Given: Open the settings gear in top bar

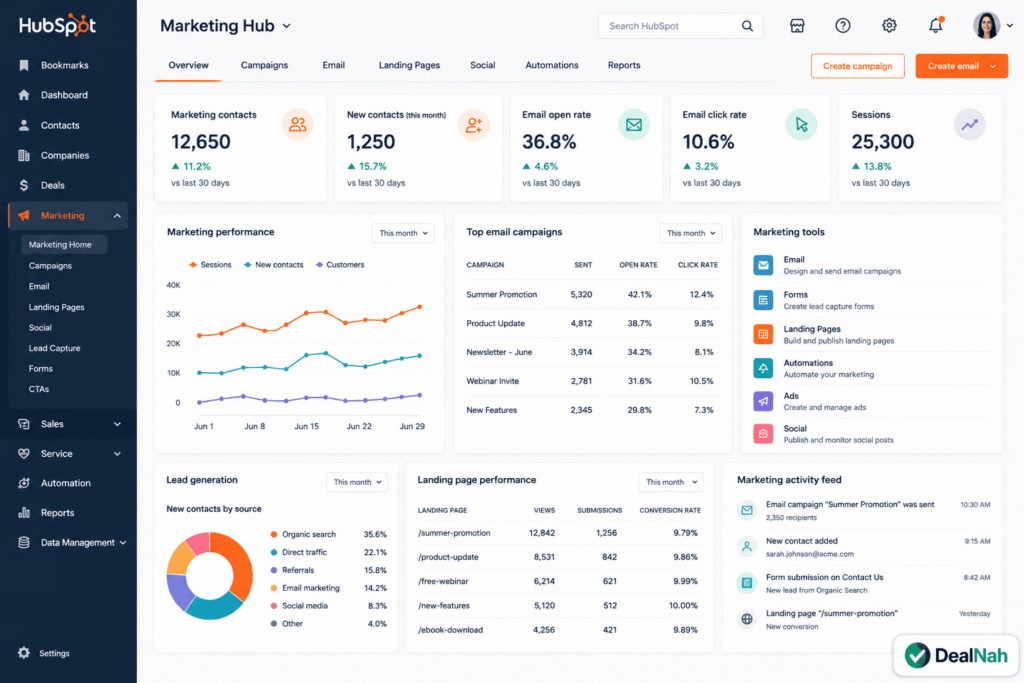Looking at the screenshot, I should pyautogui.click(x=889, y=26).
